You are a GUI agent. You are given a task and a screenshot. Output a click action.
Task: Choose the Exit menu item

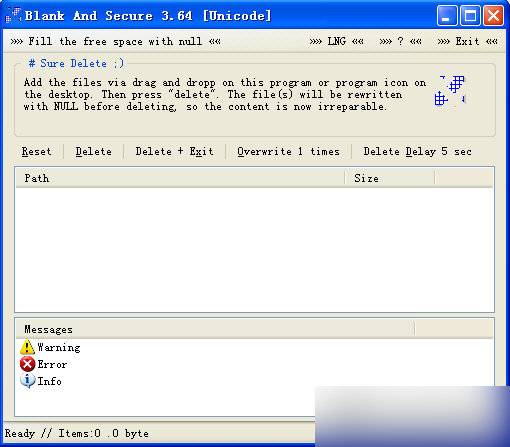[x=467, y=42]
